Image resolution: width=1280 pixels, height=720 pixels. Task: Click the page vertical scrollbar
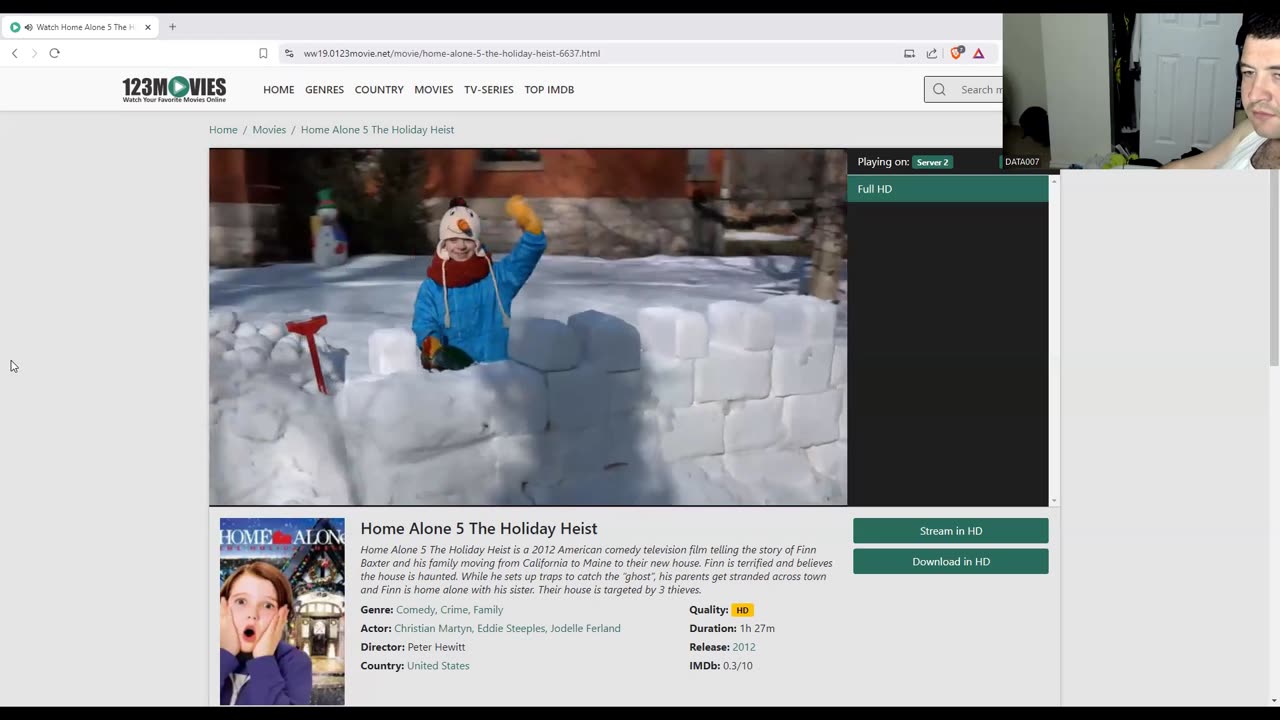[1274, 267]
